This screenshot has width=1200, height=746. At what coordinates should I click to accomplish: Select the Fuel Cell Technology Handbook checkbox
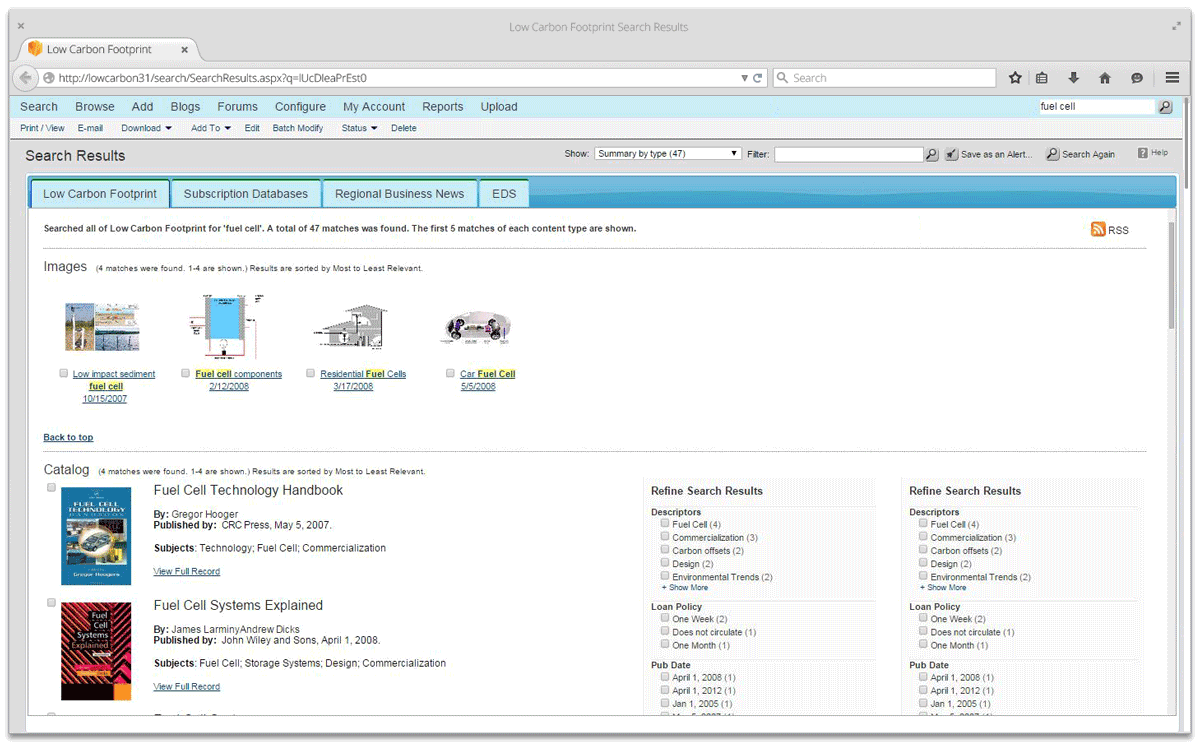pos(53,488)
